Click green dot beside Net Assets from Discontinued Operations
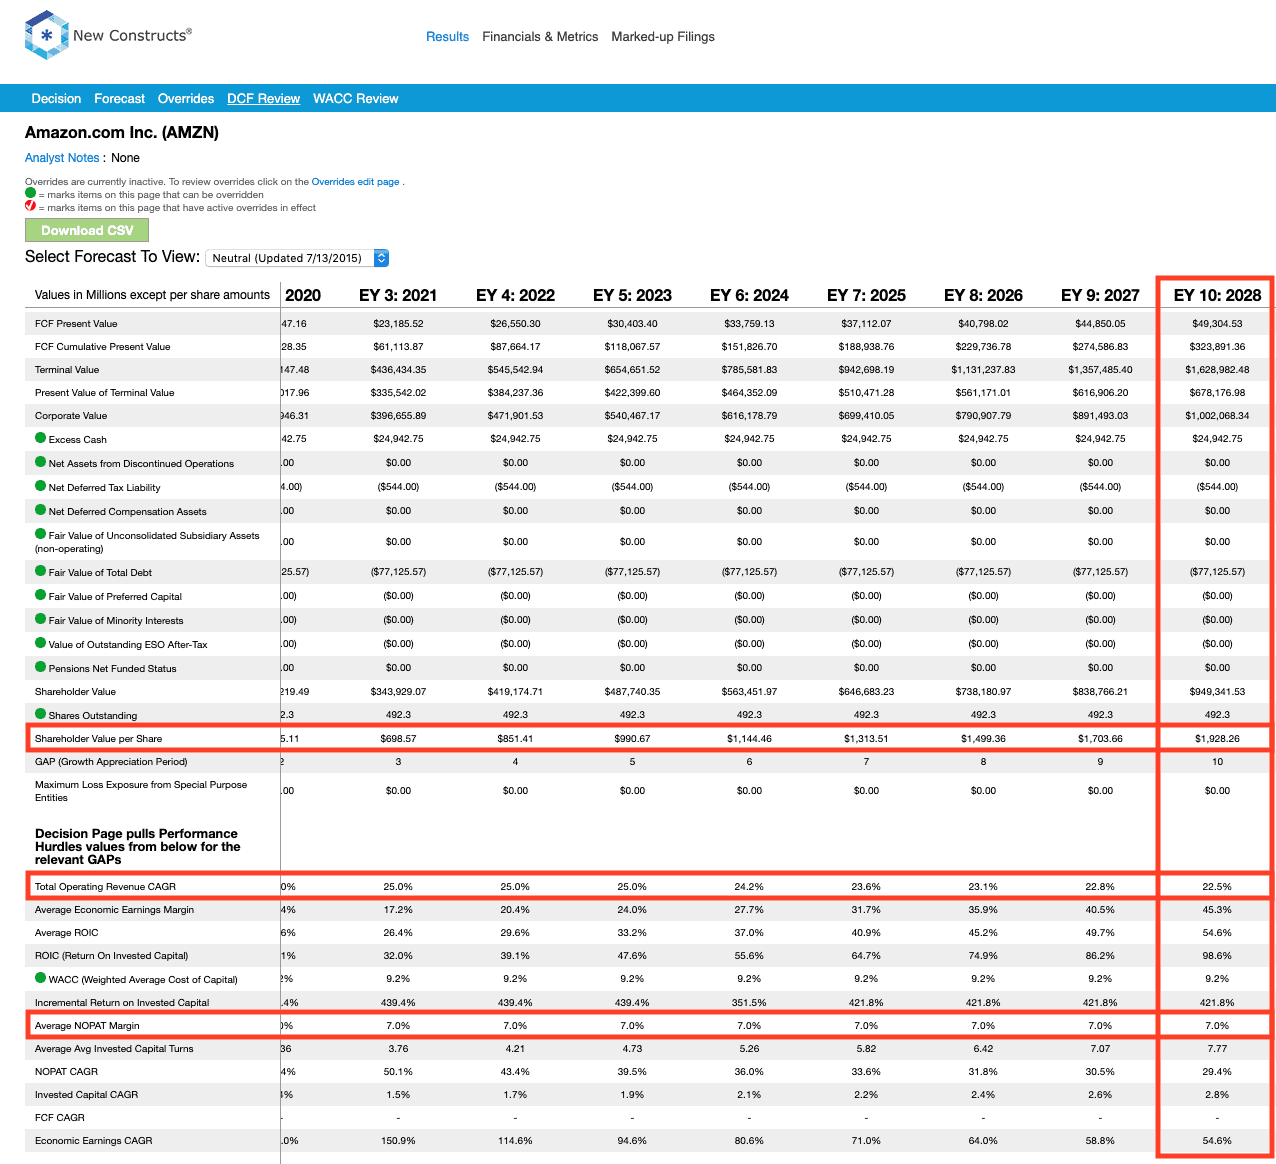This screenshot has width=1276, height=1164. [41, 462]
